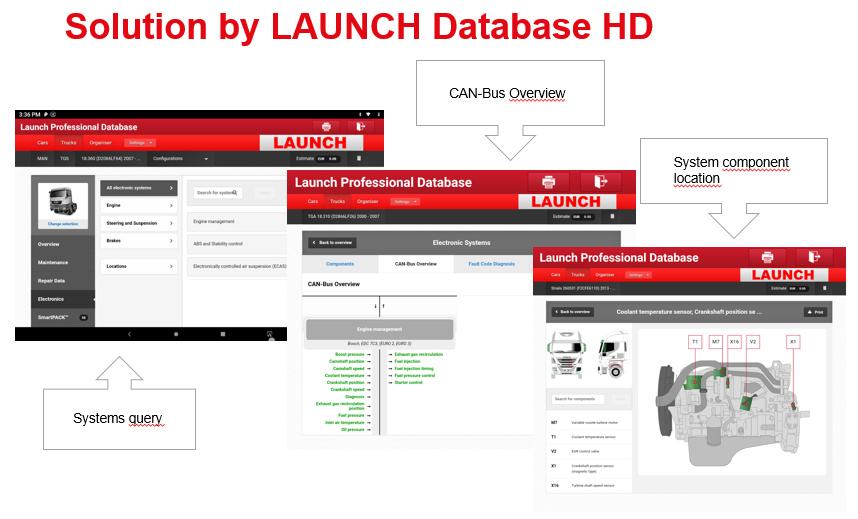The width and height of the screenshot is (858, 519).
Task: Select V2 marker label on engine diagram
Action: click(x=753, y=342)
